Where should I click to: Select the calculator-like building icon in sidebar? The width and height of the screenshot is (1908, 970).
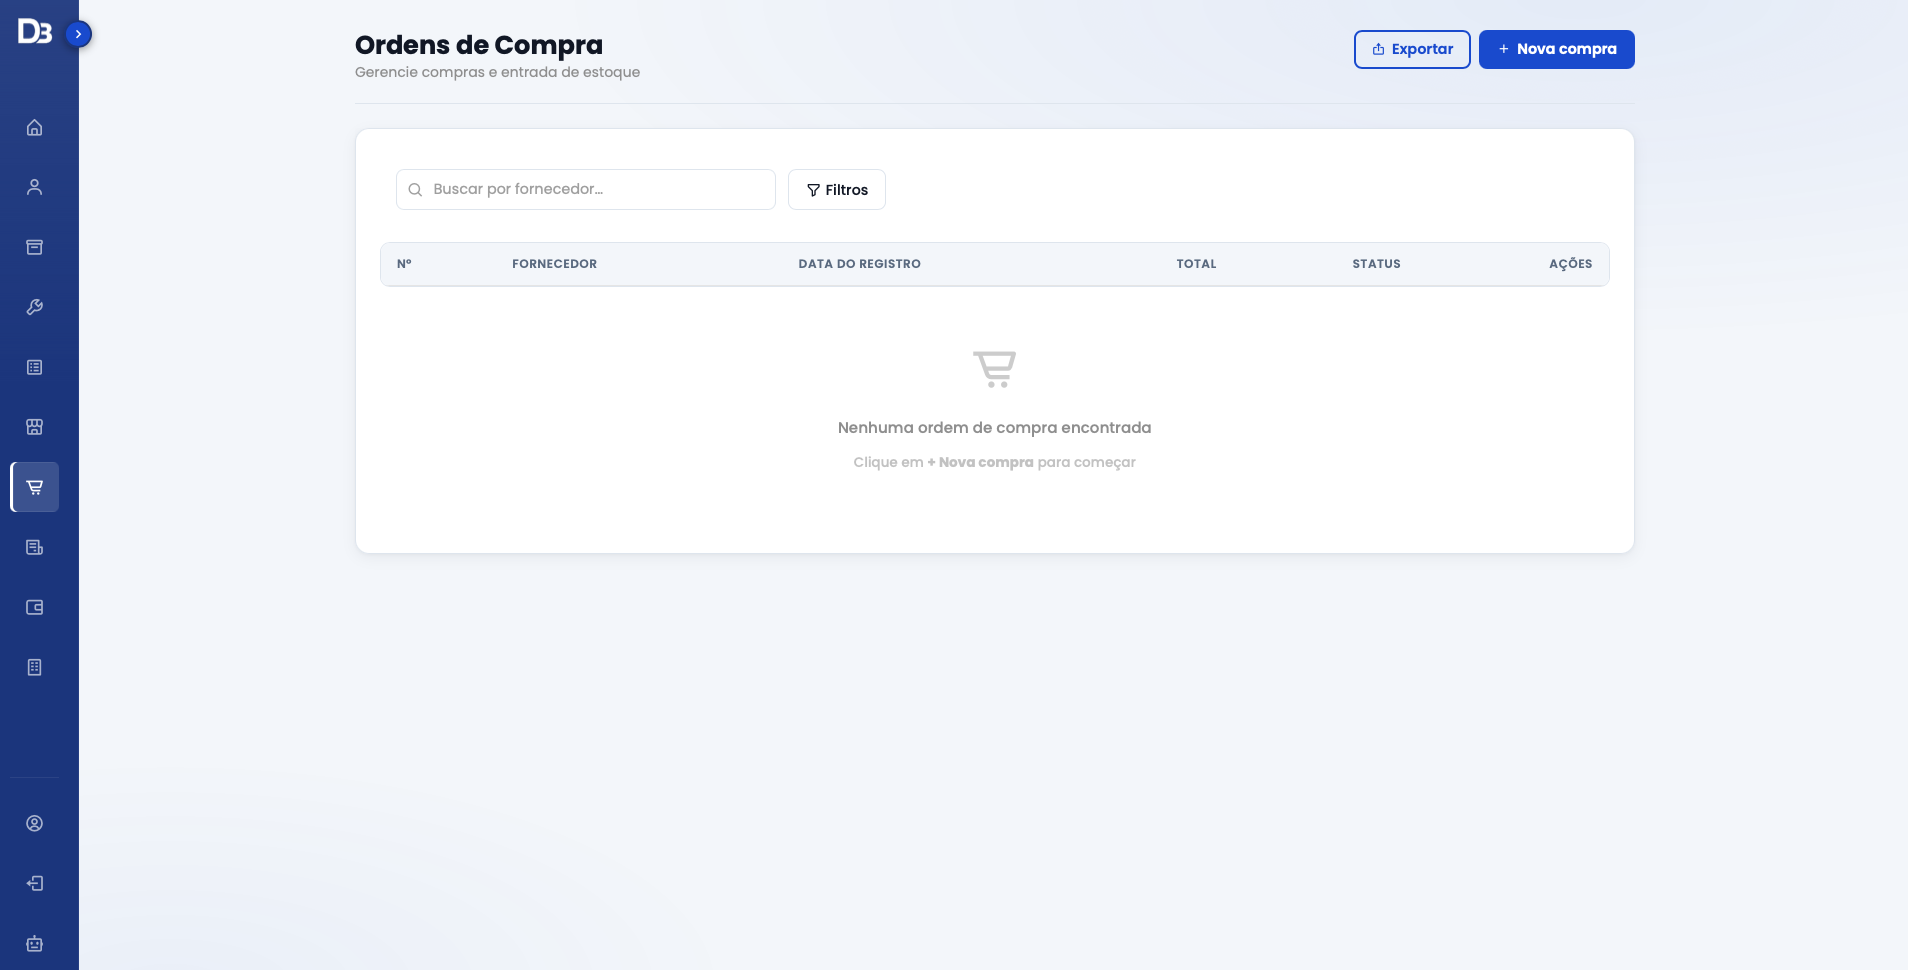(34, 667)
